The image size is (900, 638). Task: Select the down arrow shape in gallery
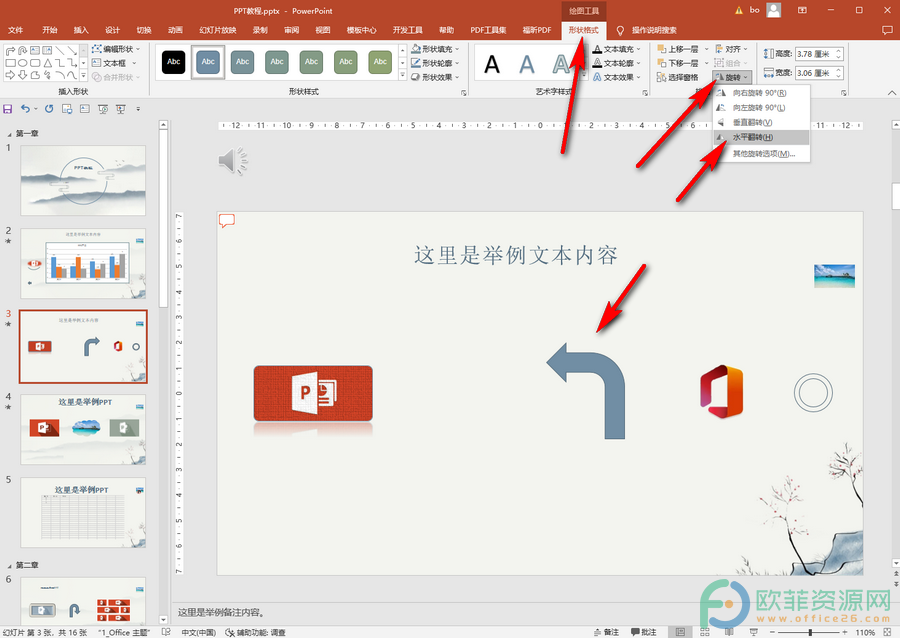point(22,75)
